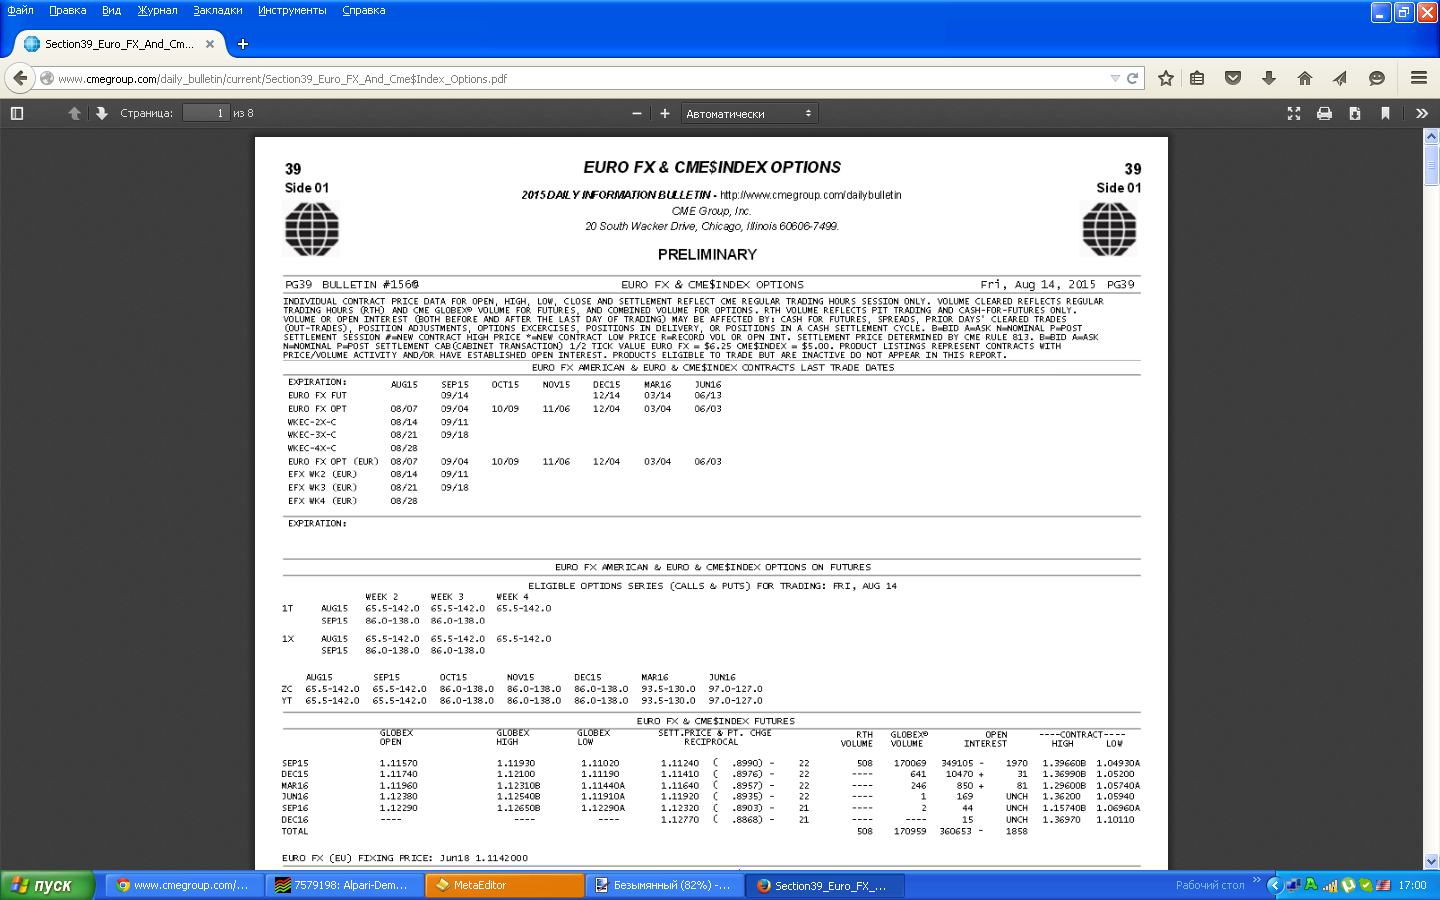Open the Вид menu
The width and height of the screenshot is (1440, 900).
(x=111, y=10)
